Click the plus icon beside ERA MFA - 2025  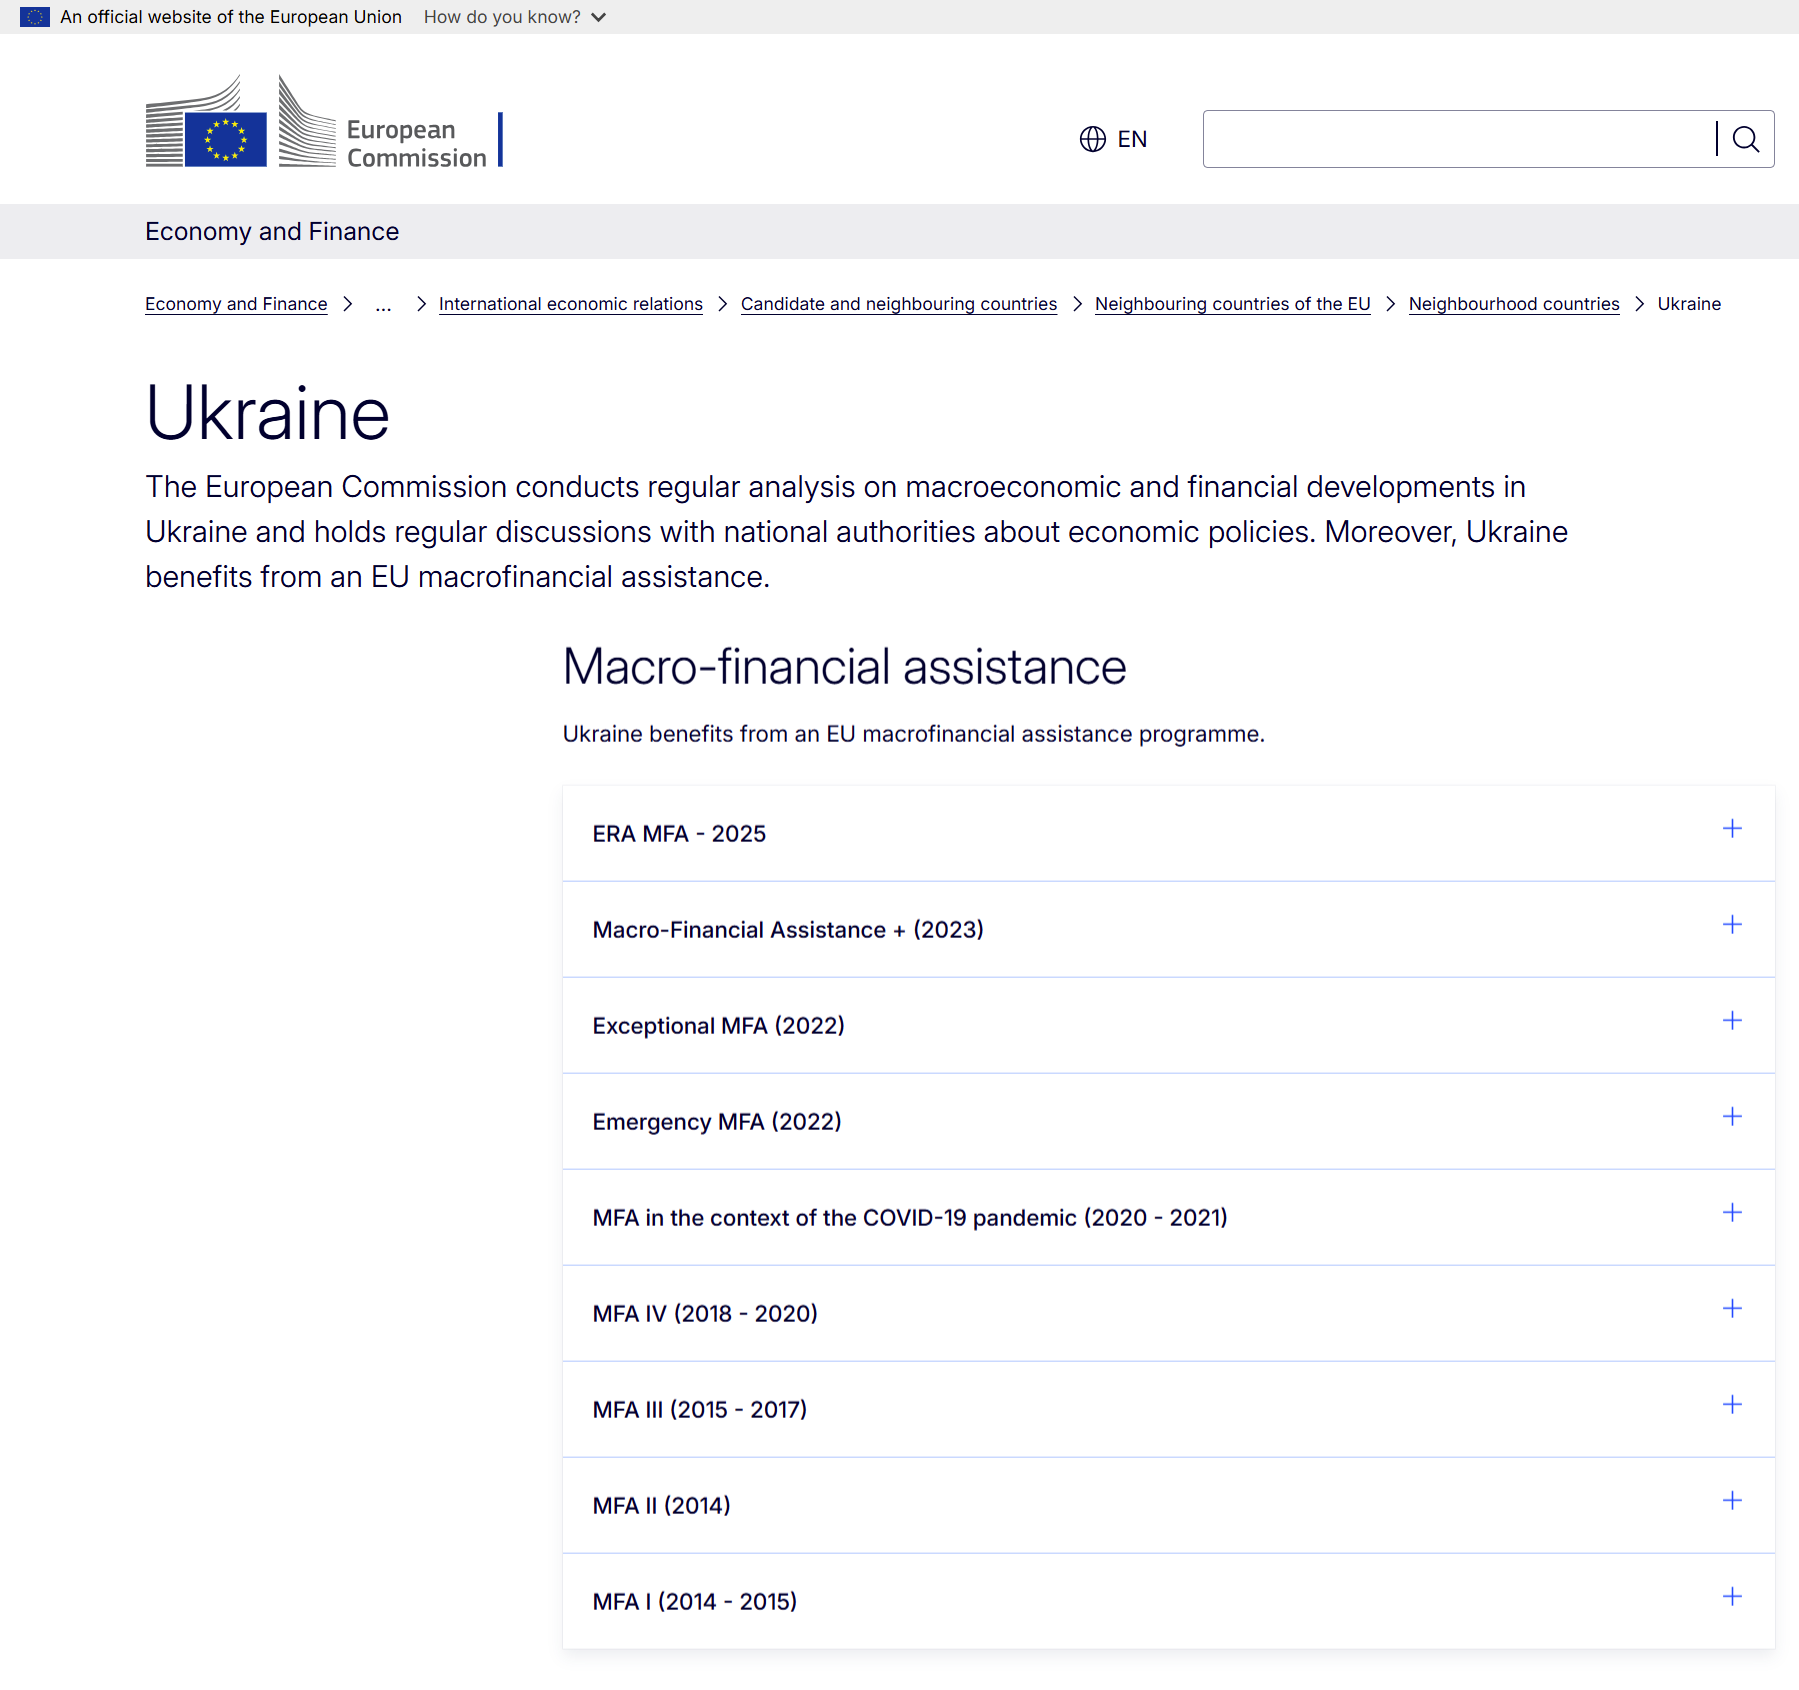click(x=1732, y=829)
